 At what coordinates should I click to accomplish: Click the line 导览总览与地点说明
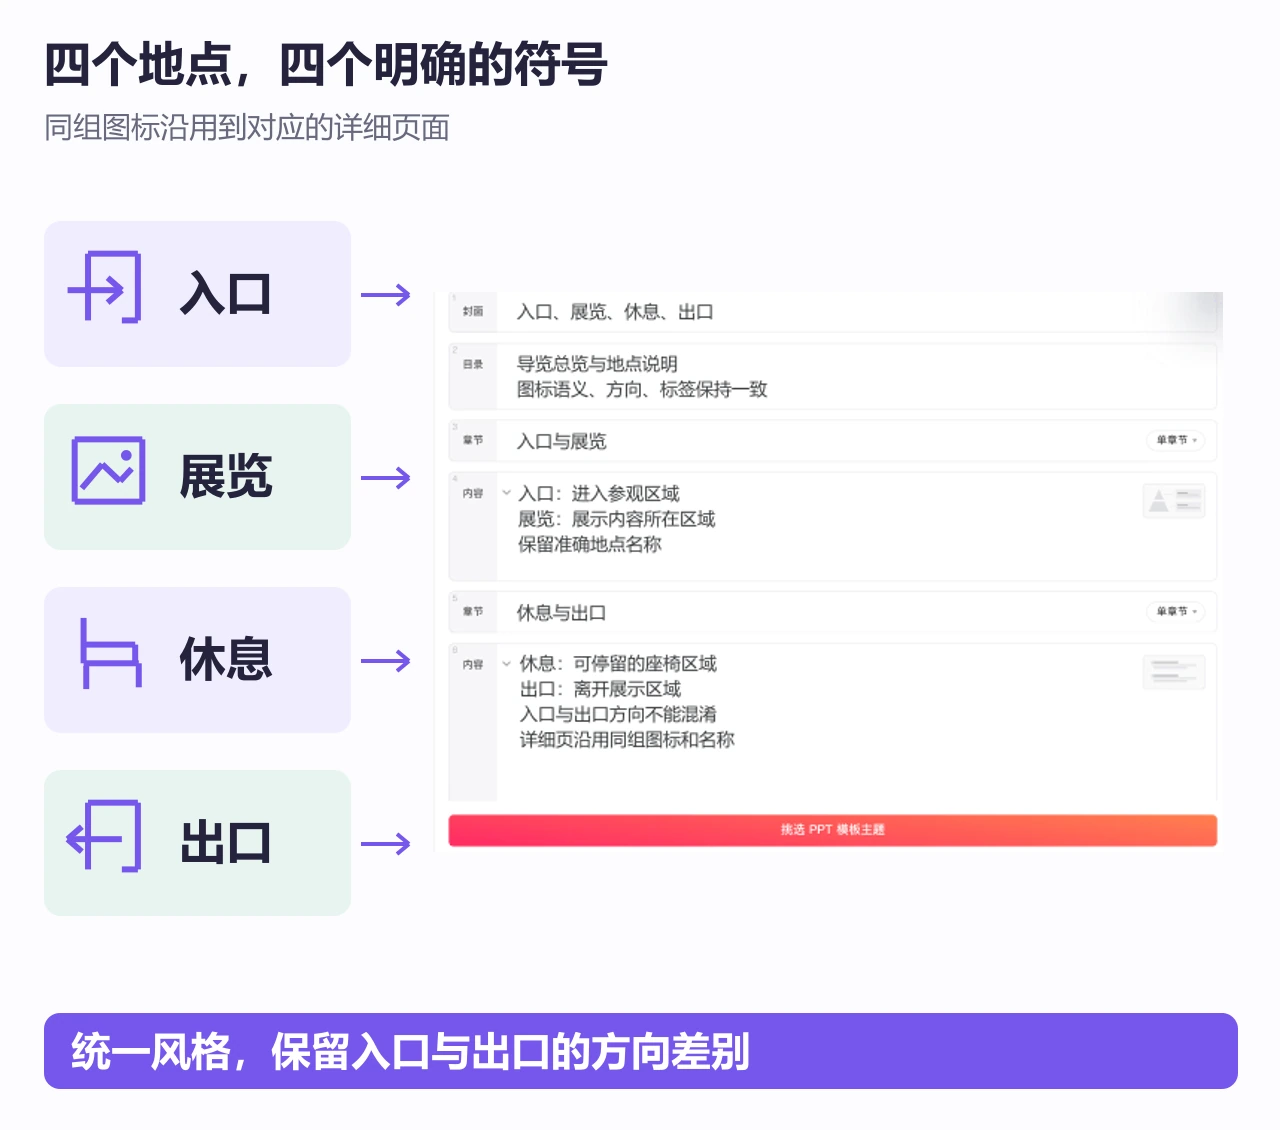596,364
